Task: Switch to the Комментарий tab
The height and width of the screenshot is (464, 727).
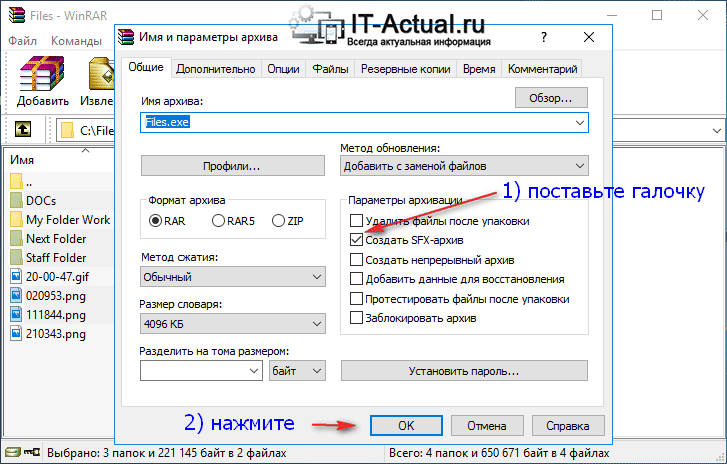Action: 542,69
